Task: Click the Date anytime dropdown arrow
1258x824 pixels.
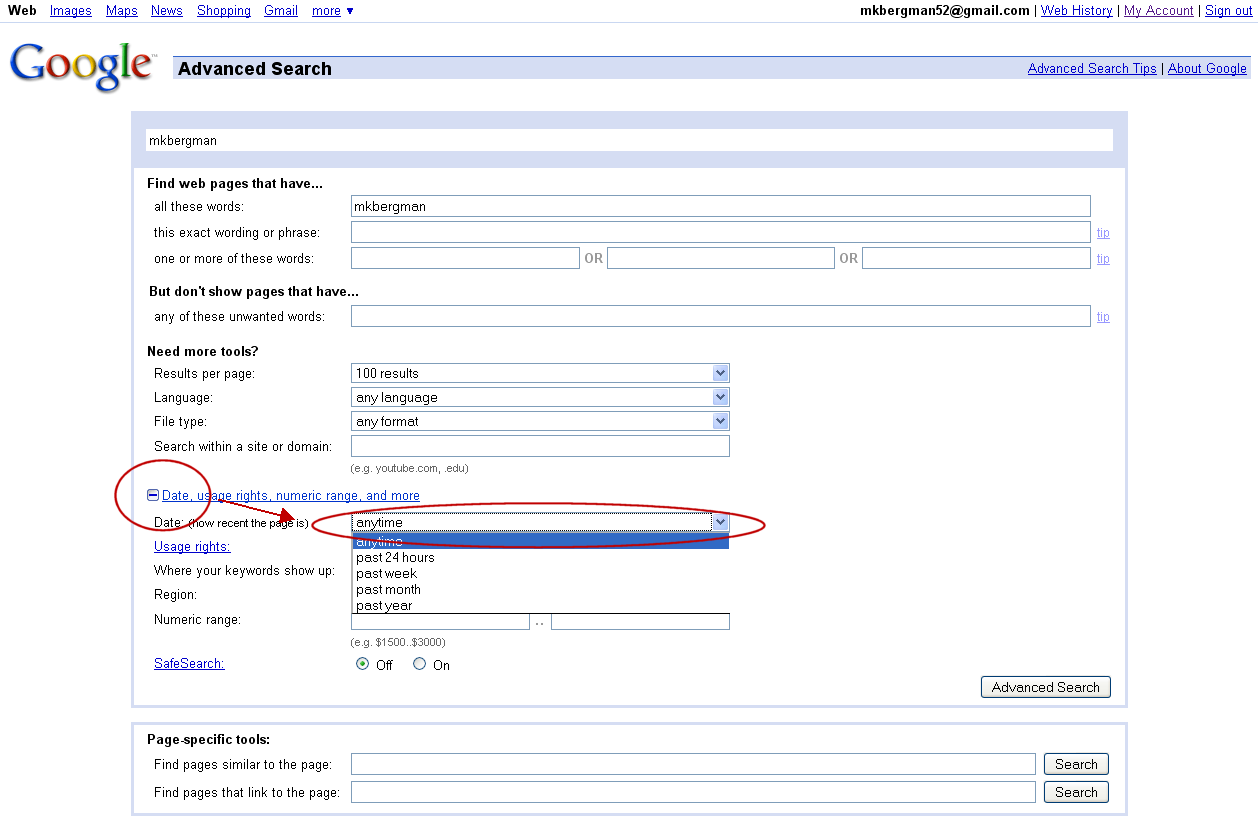Action: [x=720, y=522]
